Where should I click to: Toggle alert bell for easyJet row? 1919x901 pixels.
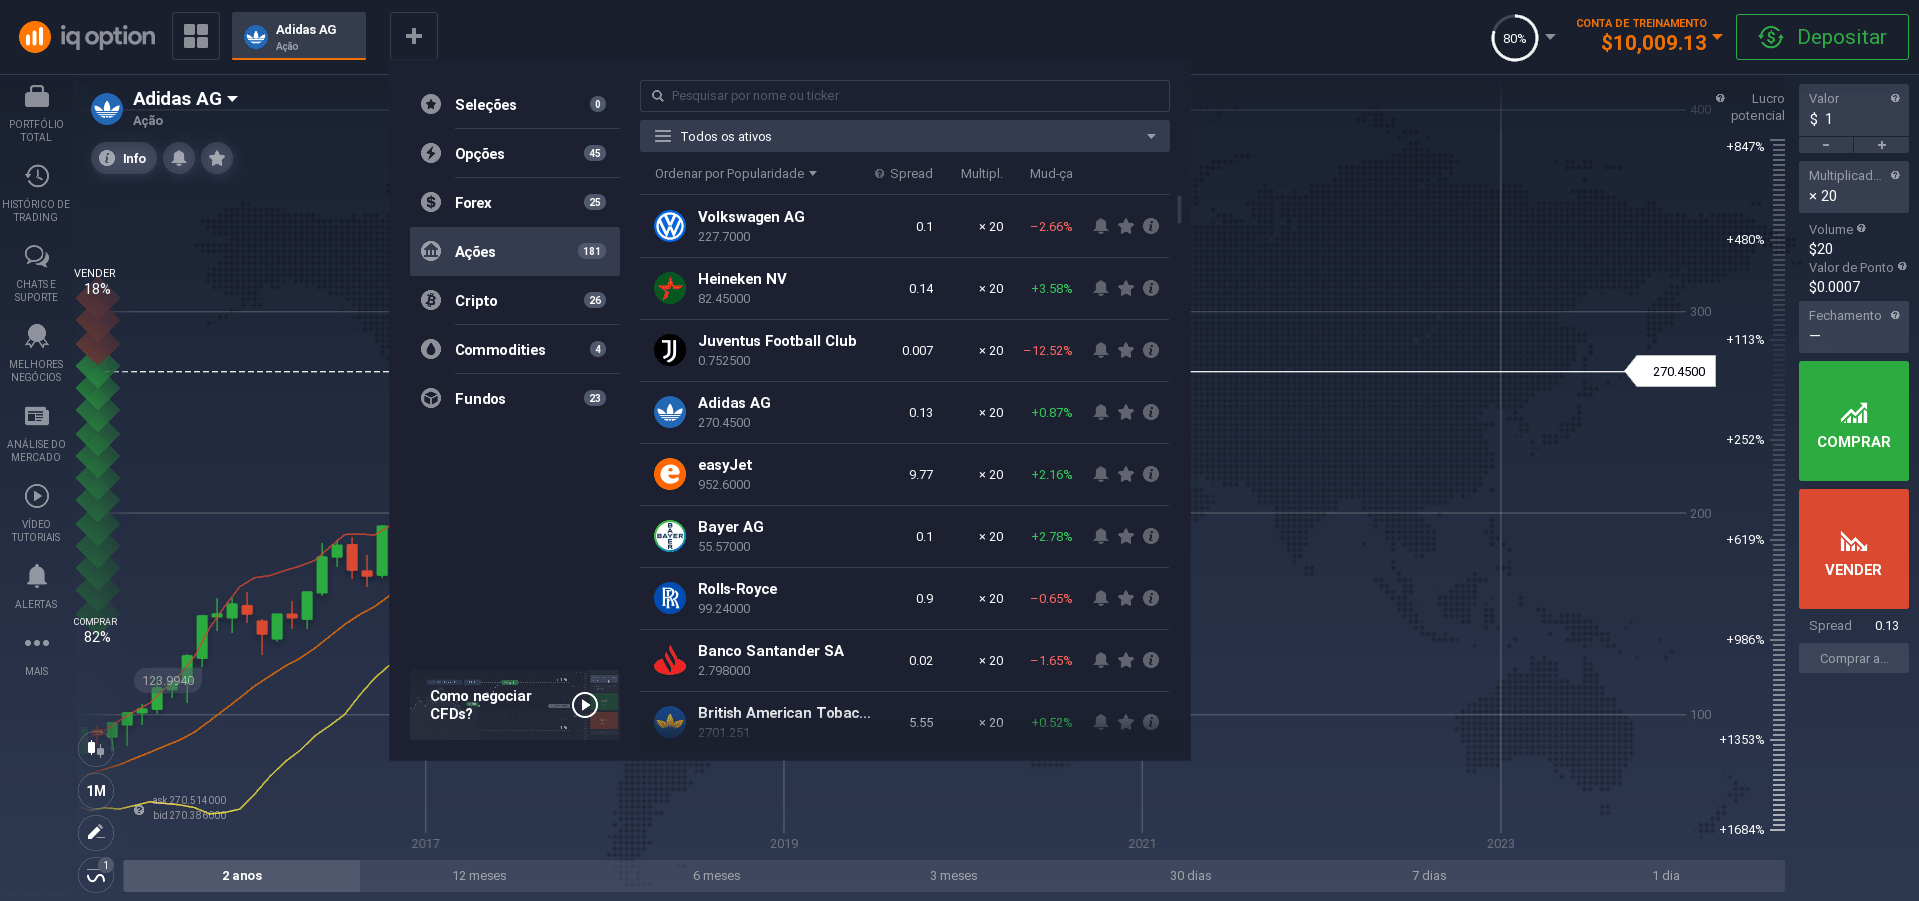click(1100, 474)
